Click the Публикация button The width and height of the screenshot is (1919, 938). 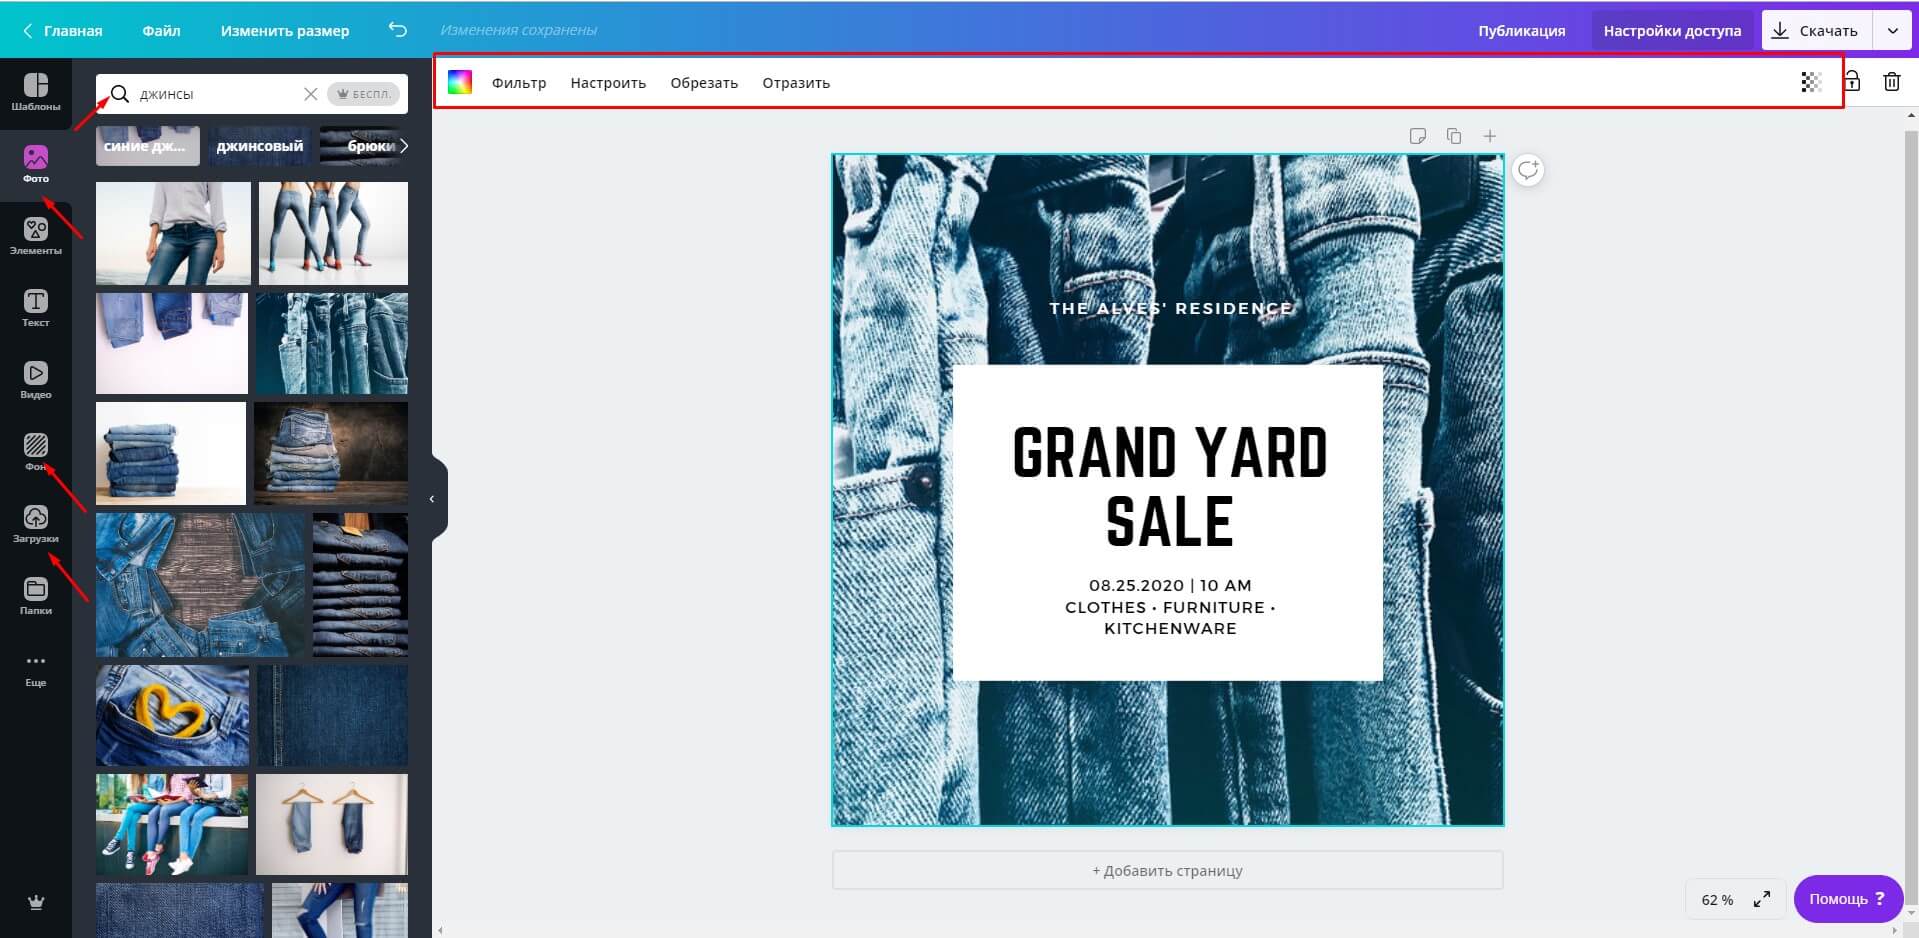click(x=1522, y=31)
